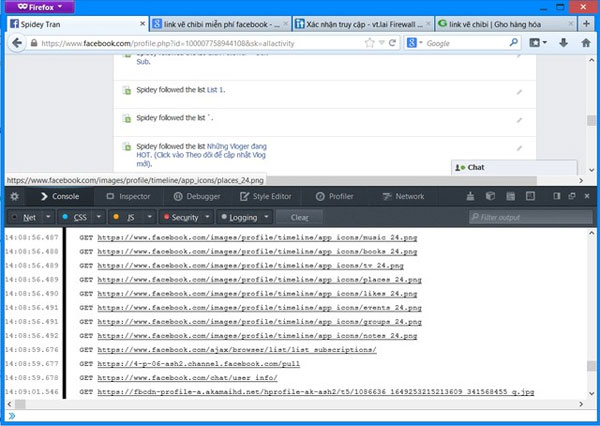
Task: Open a new tab with plus button
Action: pos(586,24)
